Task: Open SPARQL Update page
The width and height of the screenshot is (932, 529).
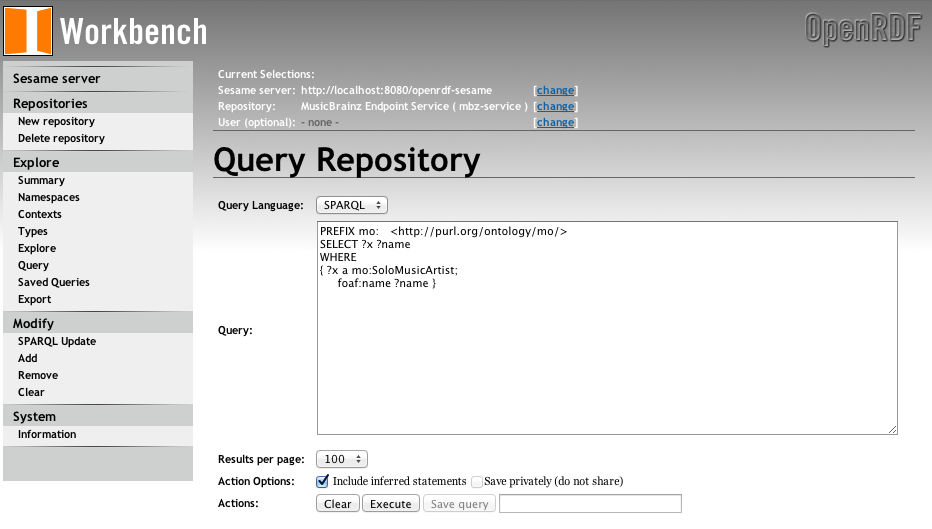Action: pyautogui.click(x=57, y=341)
